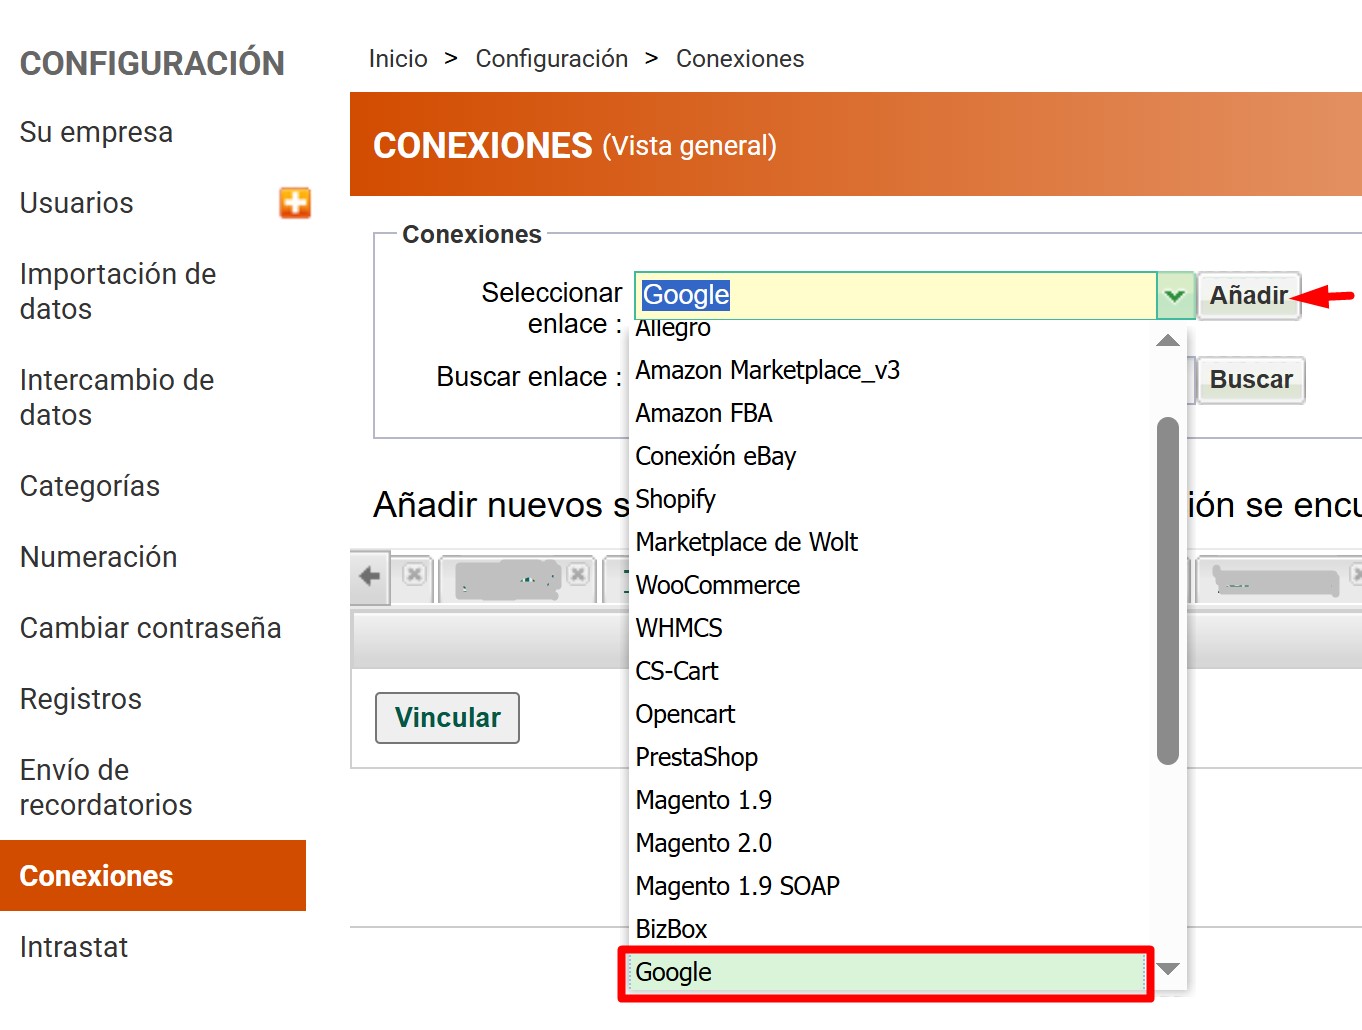This screenshot has width=1362, height=1030.
Task: Click the Vincular button
Action: click(x=447, y=718)
